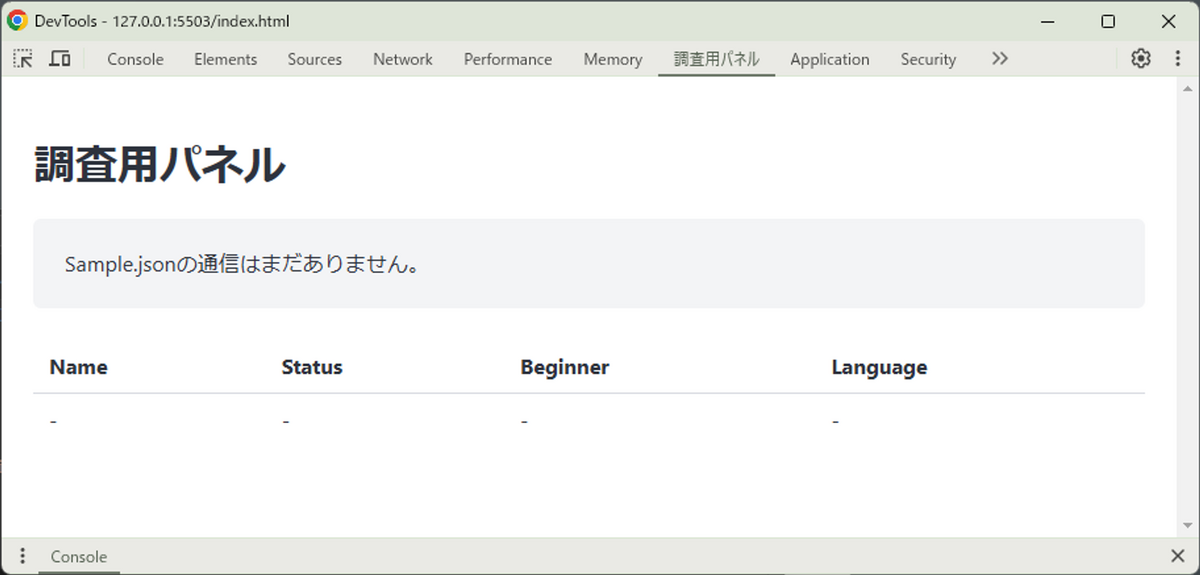
Task: Open the three-dot customize DevTools menu
Action: (1177, 59)
